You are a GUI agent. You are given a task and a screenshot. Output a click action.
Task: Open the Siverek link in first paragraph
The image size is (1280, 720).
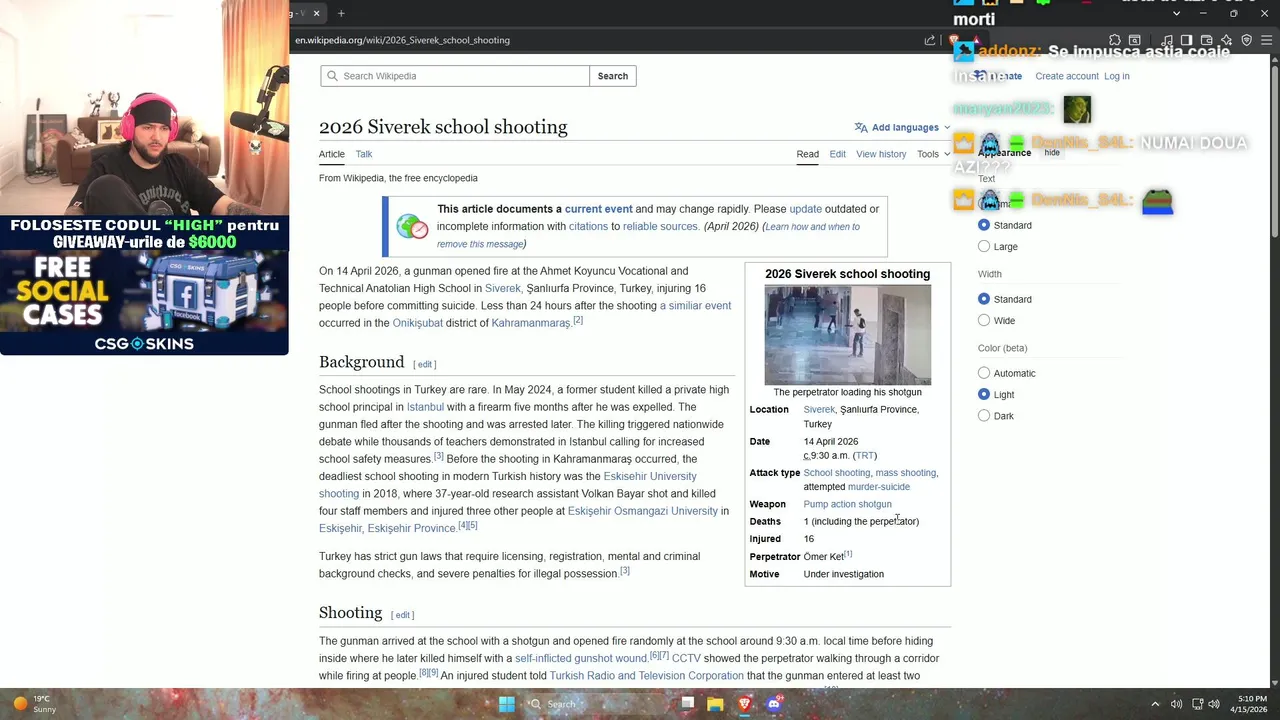pos(503,288)
